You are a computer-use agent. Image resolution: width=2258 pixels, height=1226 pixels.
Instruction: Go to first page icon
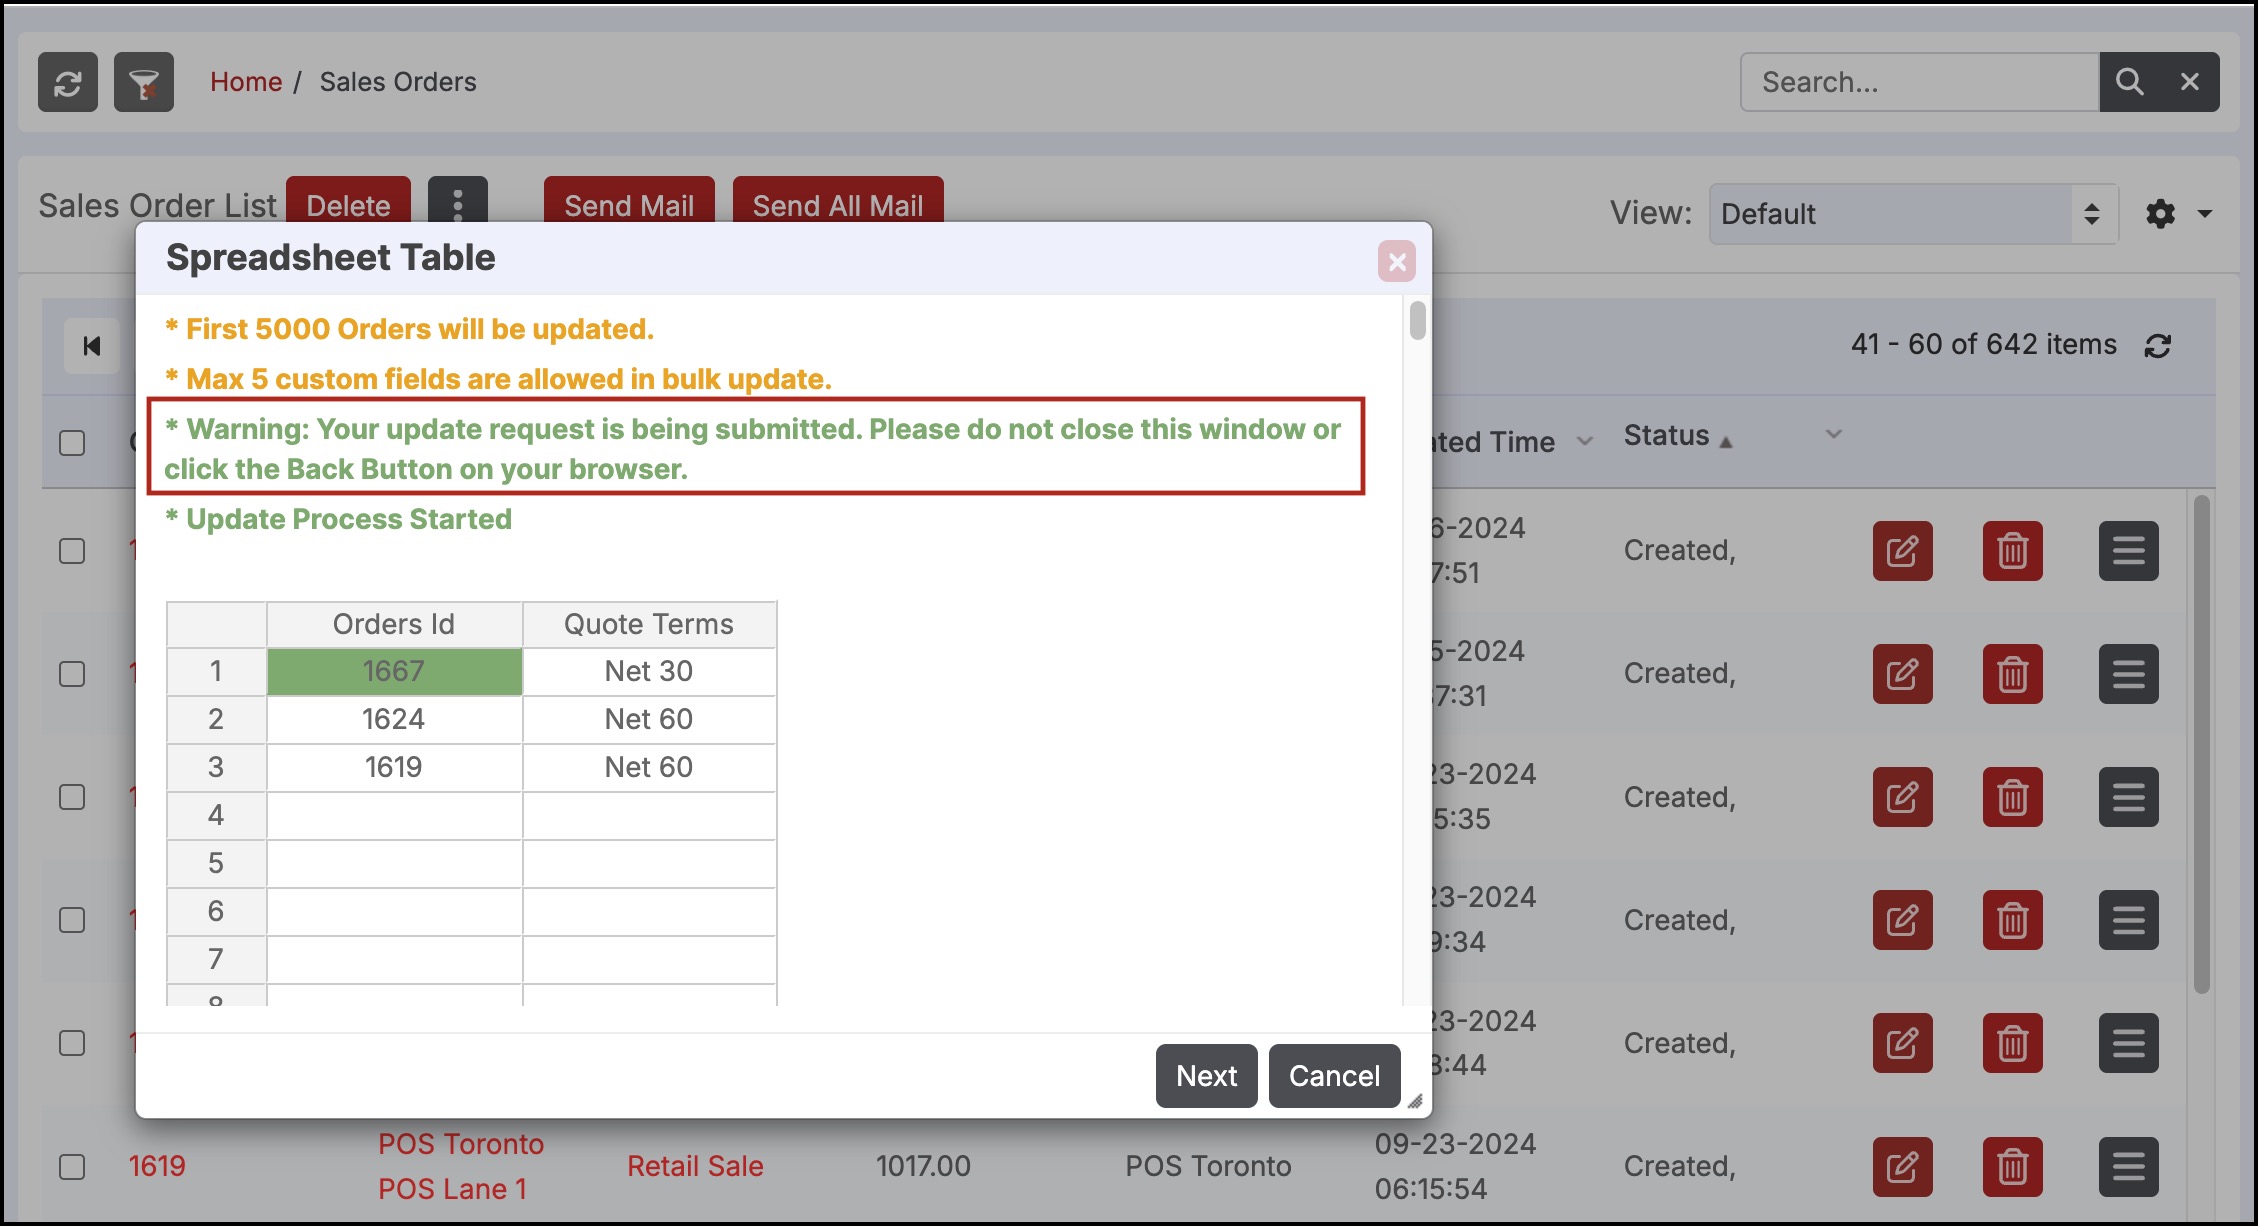click(x=92, y=346)
